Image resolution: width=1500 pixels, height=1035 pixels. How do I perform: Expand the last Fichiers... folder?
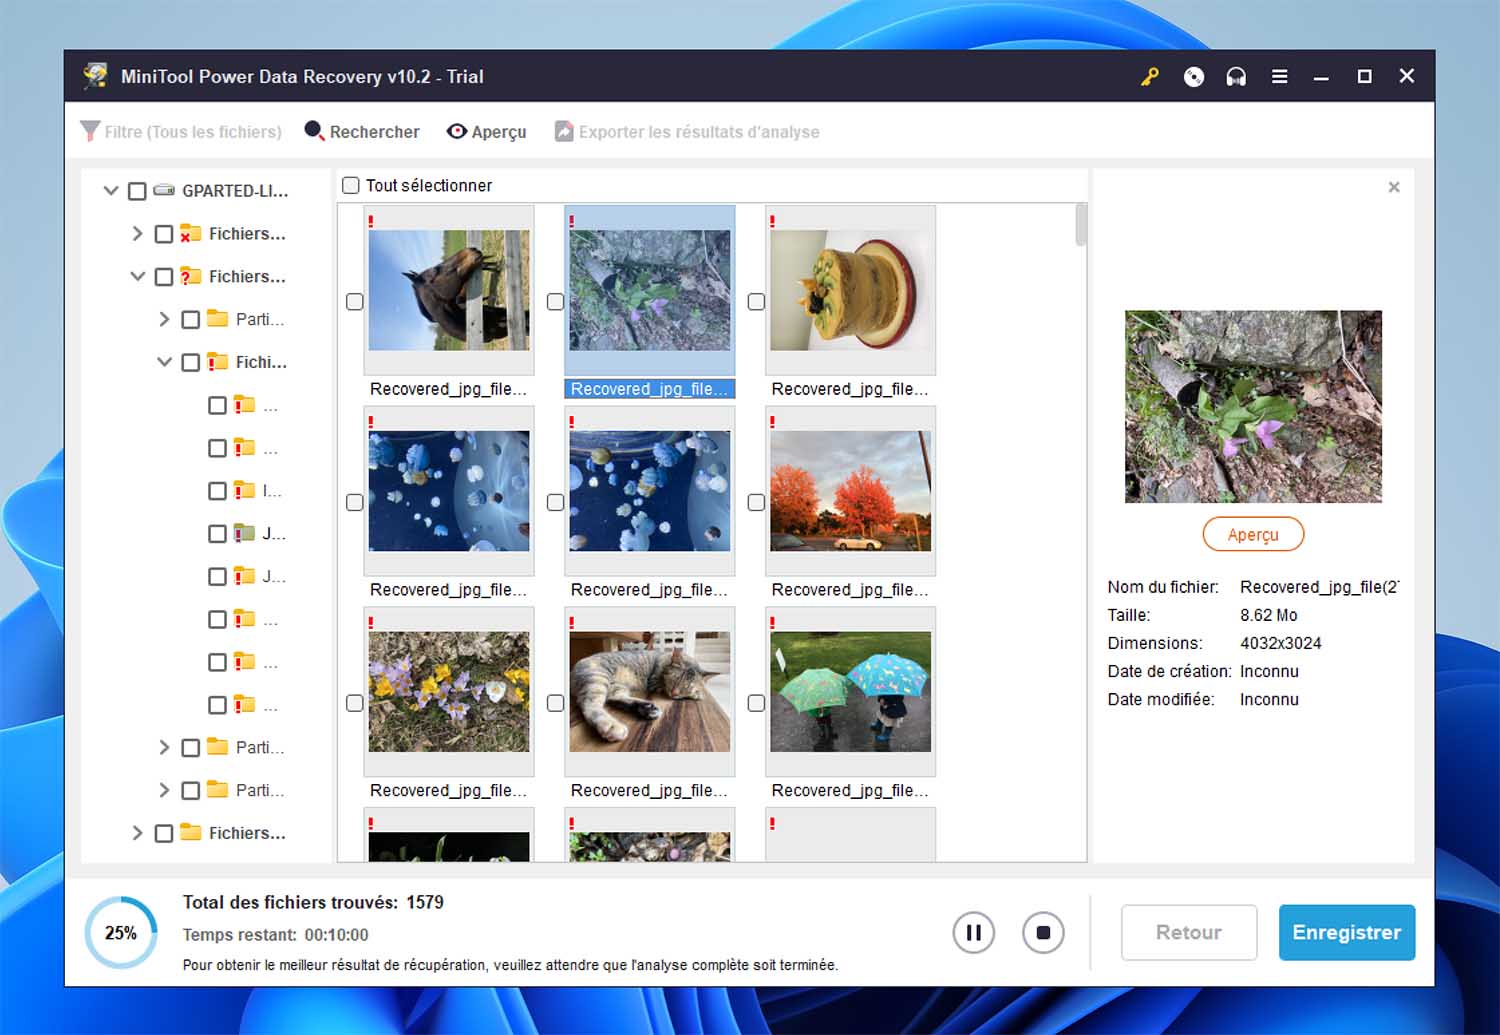point(138,833)
